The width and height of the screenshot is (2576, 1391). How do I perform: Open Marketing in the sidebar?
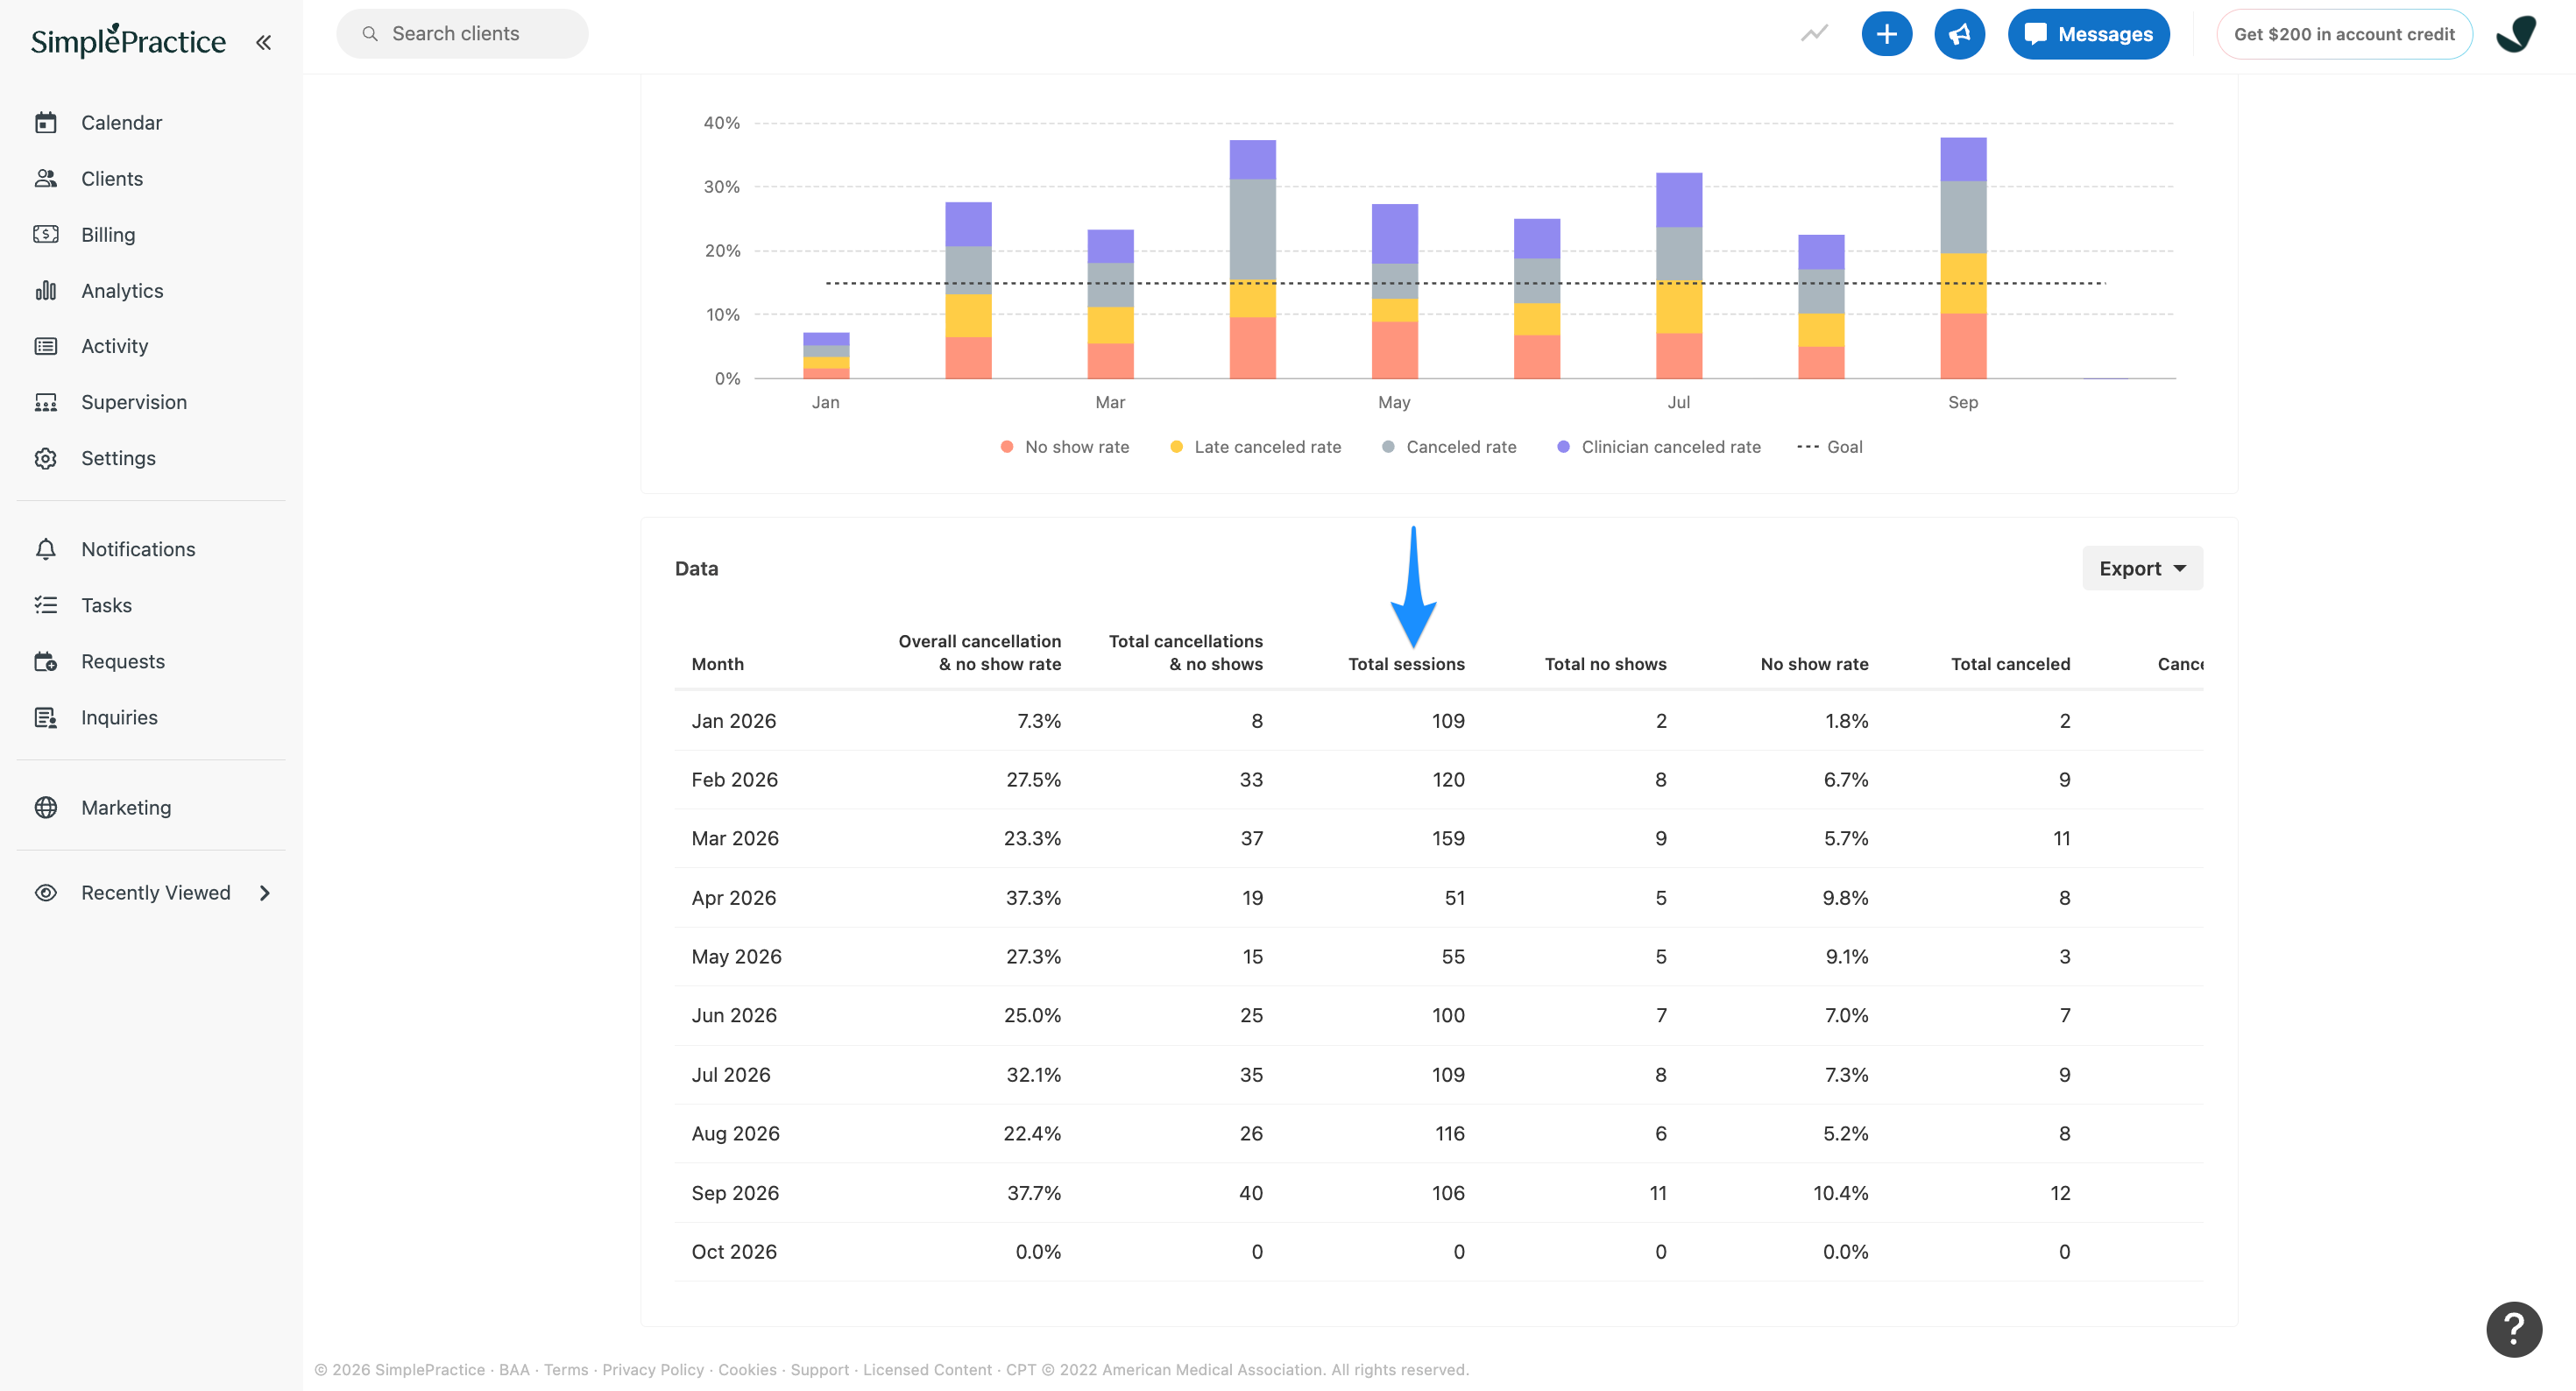tap(126, 807)
